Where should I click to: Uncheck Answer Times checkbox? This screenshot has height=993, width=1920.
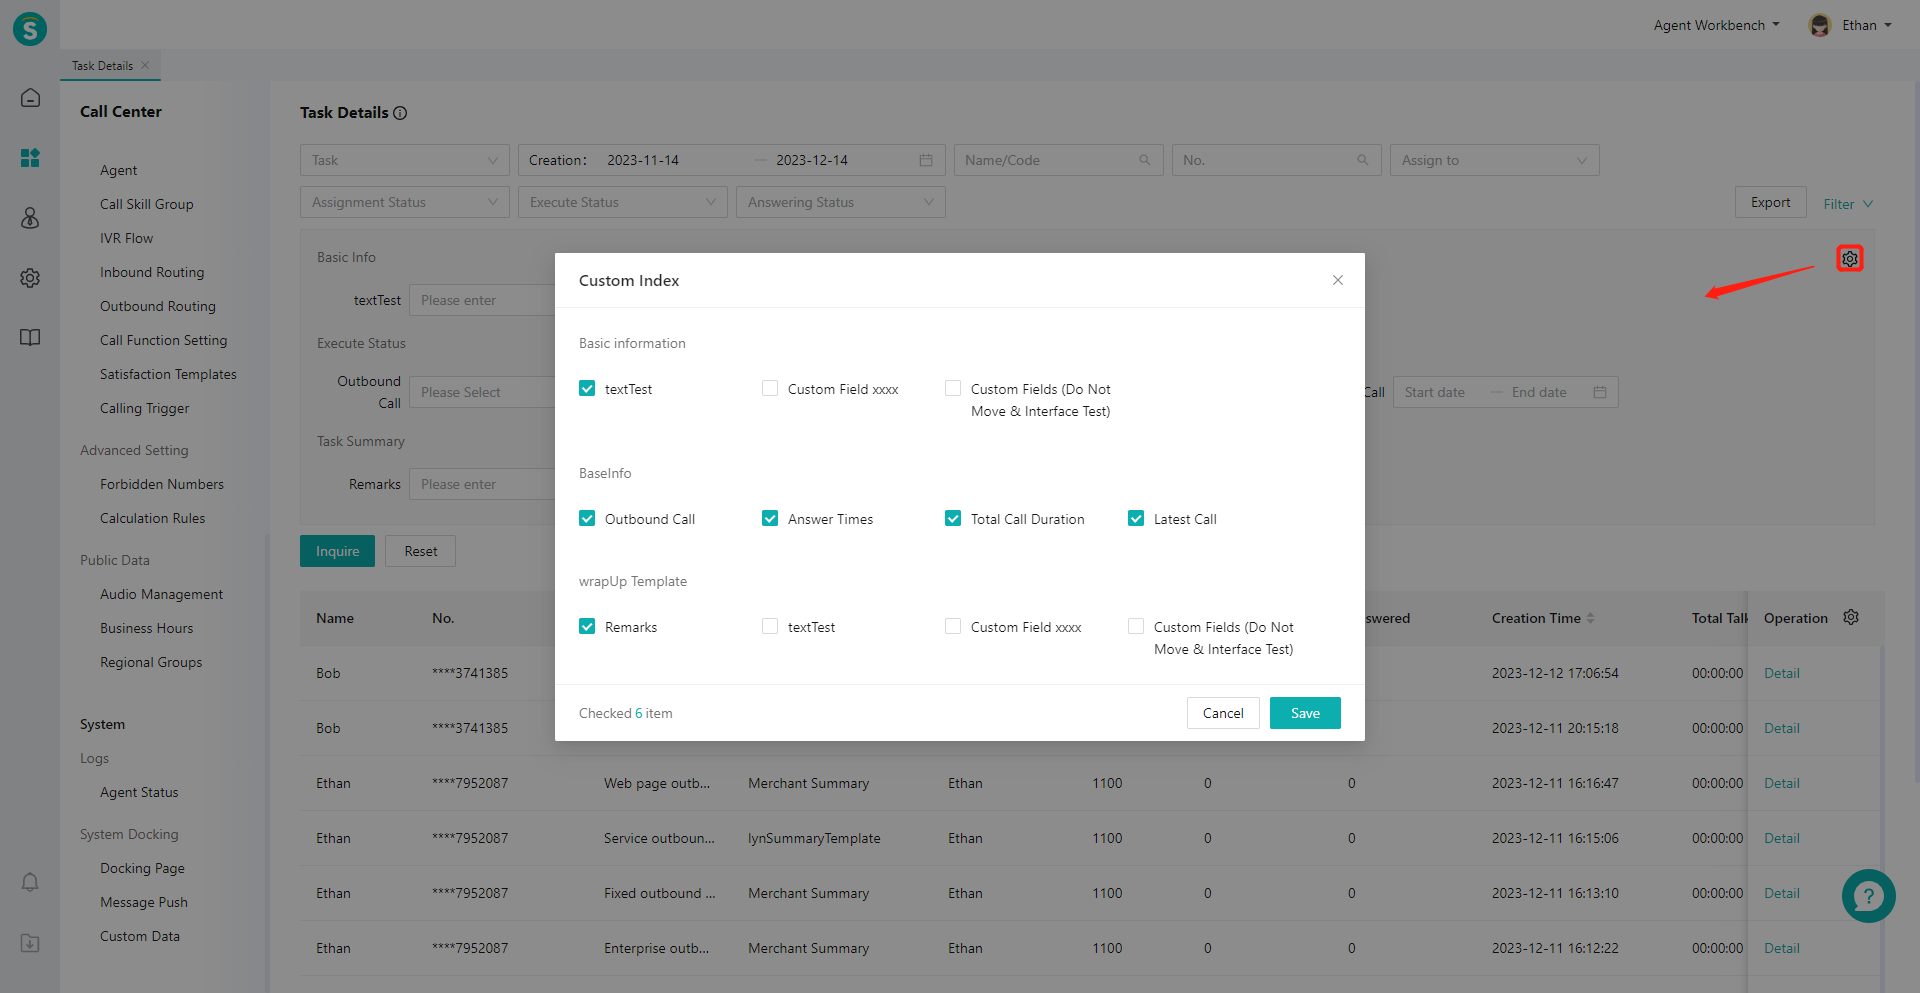point(770,518)
